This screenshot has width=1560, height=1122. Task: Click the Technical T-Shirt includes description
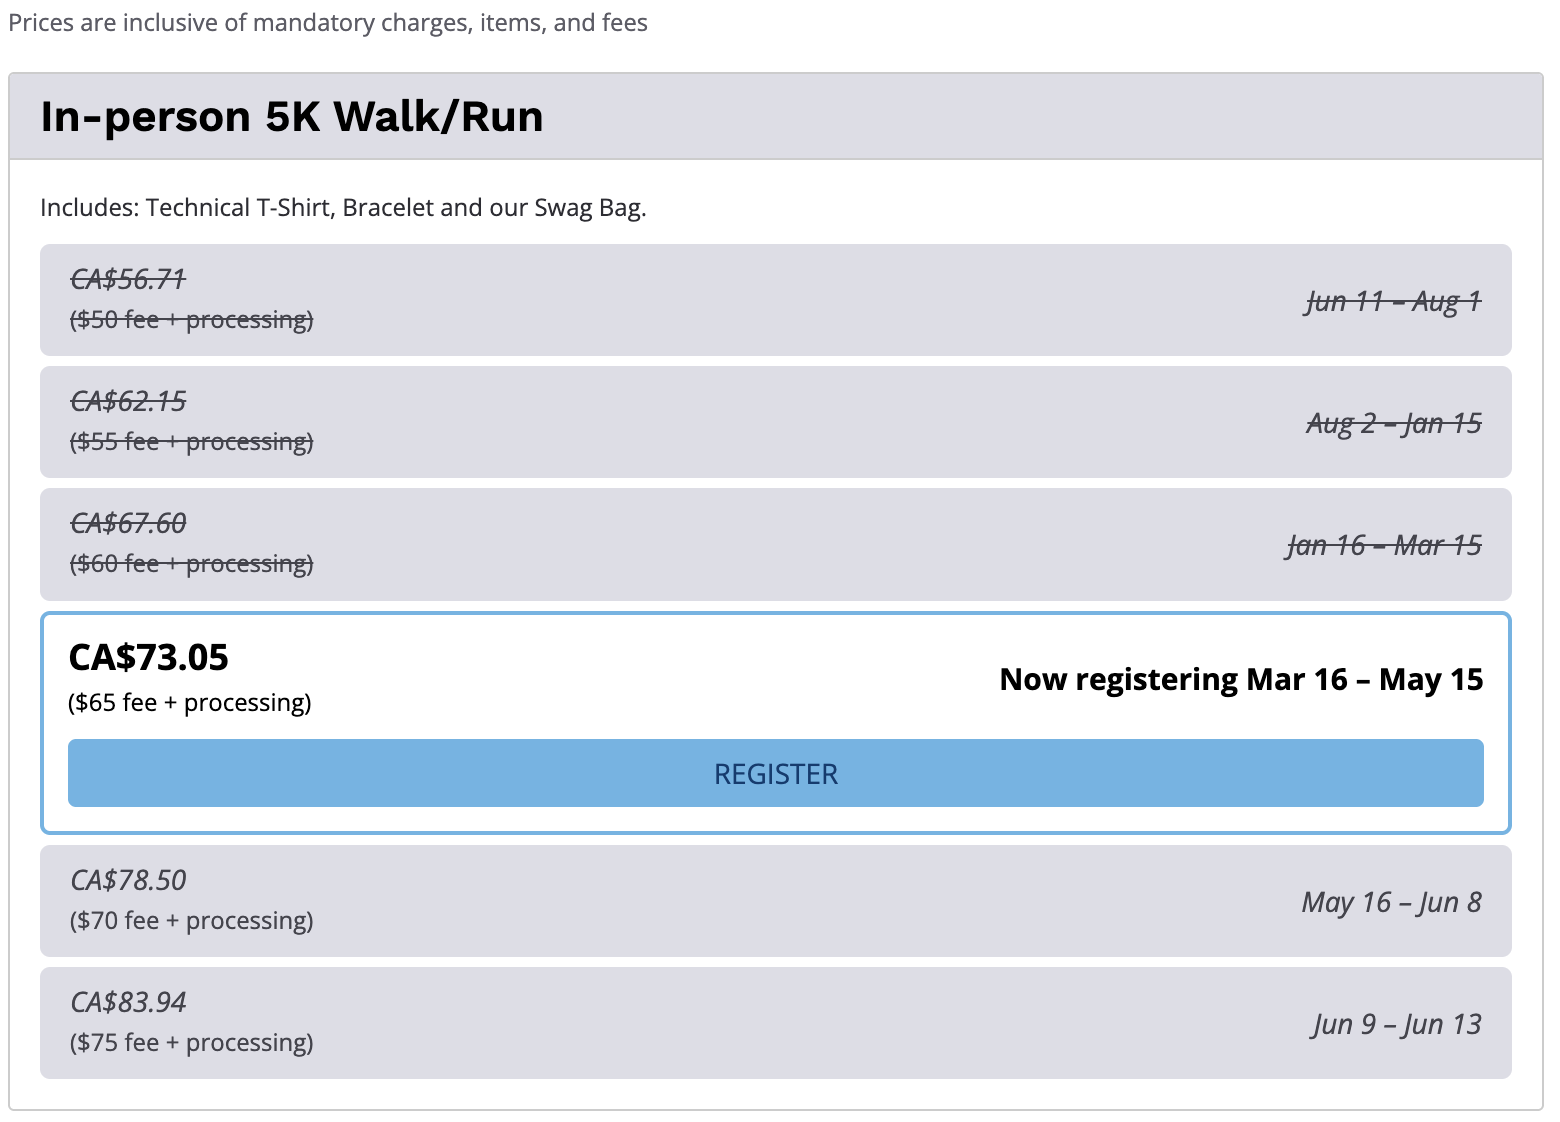pyautogui.click(x=343, y=207)
